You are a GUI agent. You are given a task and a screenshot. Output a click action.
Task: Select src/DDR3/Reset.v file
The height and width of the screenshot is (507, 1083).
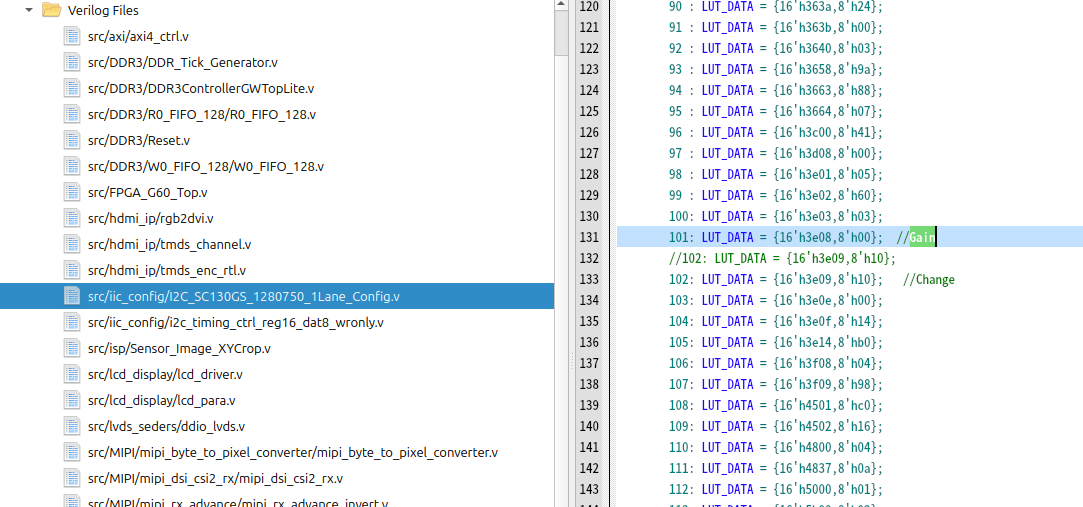(x=139, y=140)
